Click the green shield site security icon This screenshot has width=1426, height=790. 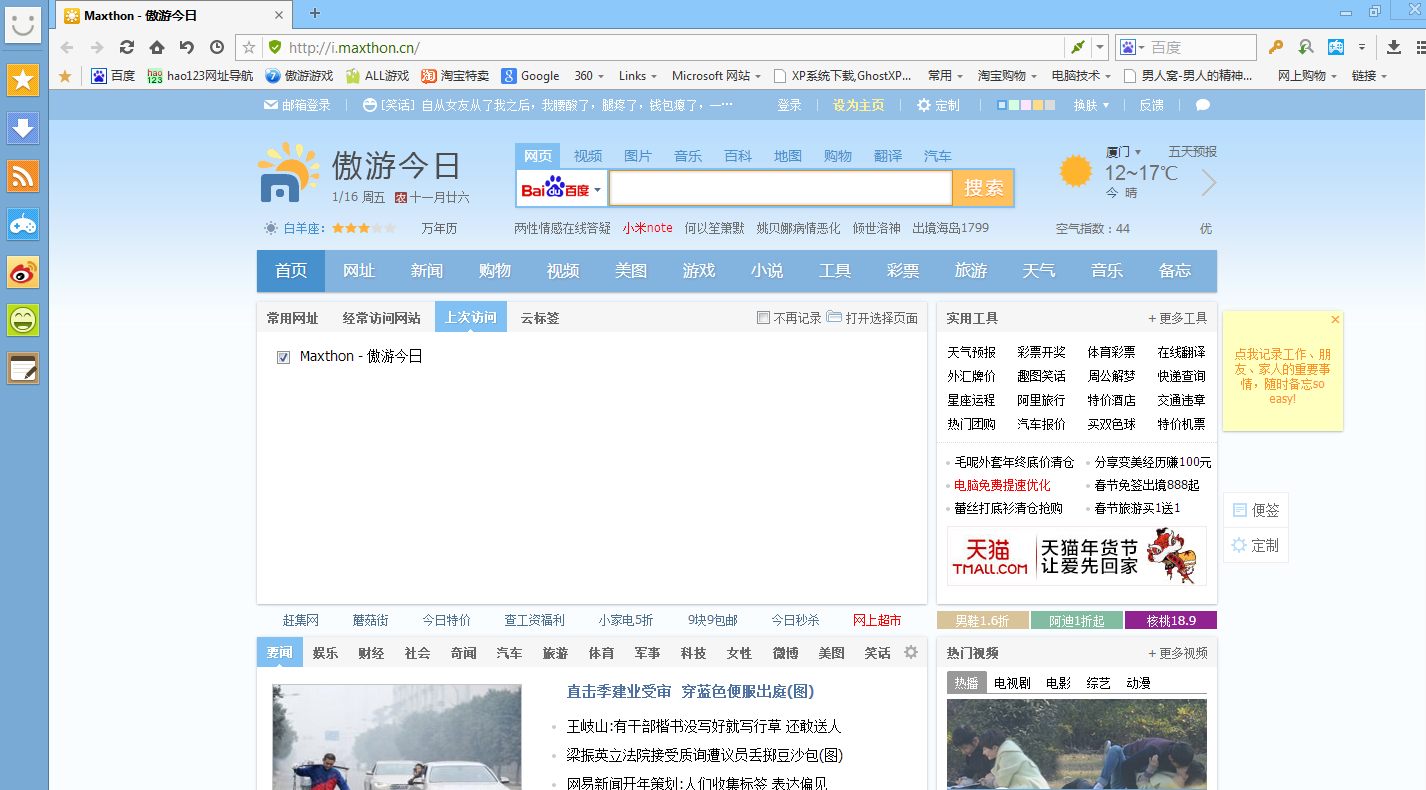tap(275, 47)
